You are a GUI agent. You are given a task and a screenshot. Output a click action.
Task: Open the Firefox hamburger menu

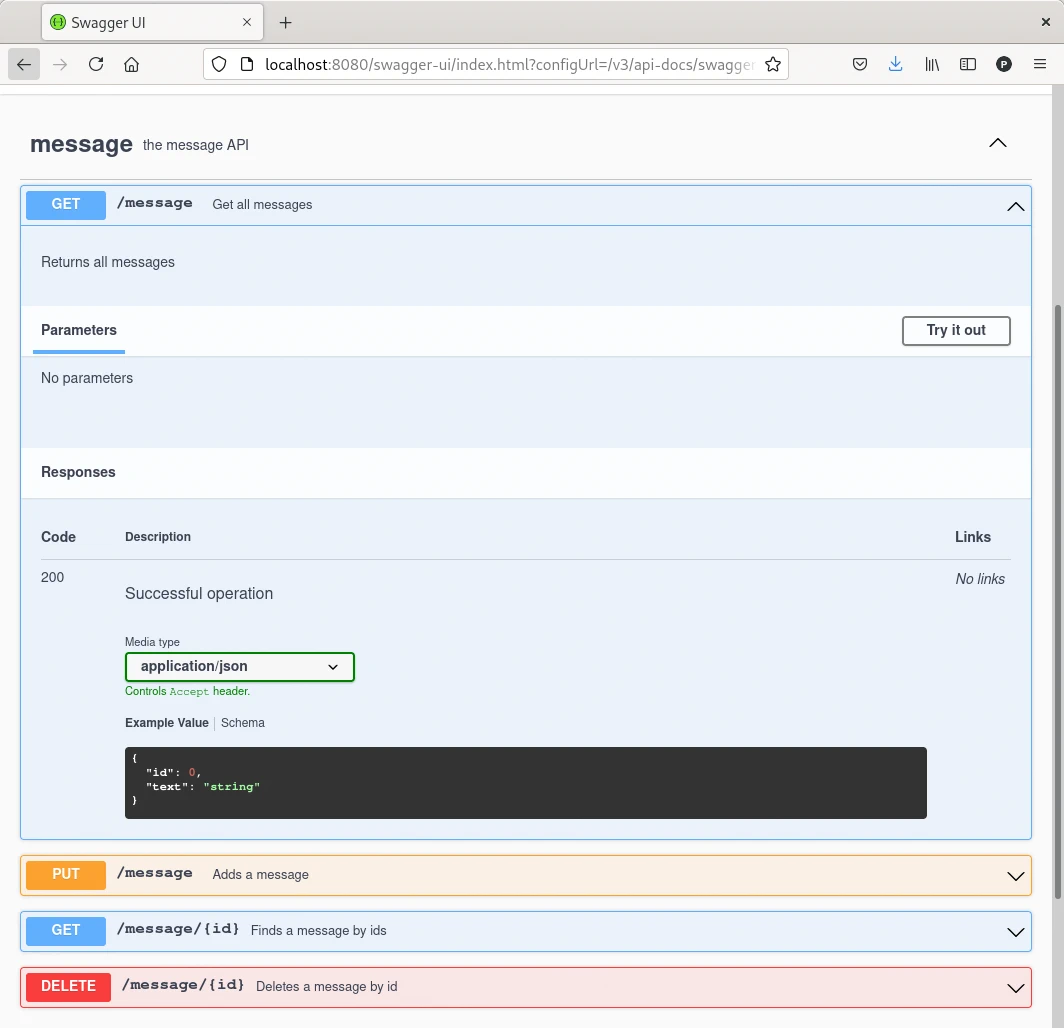[1039, 64]
